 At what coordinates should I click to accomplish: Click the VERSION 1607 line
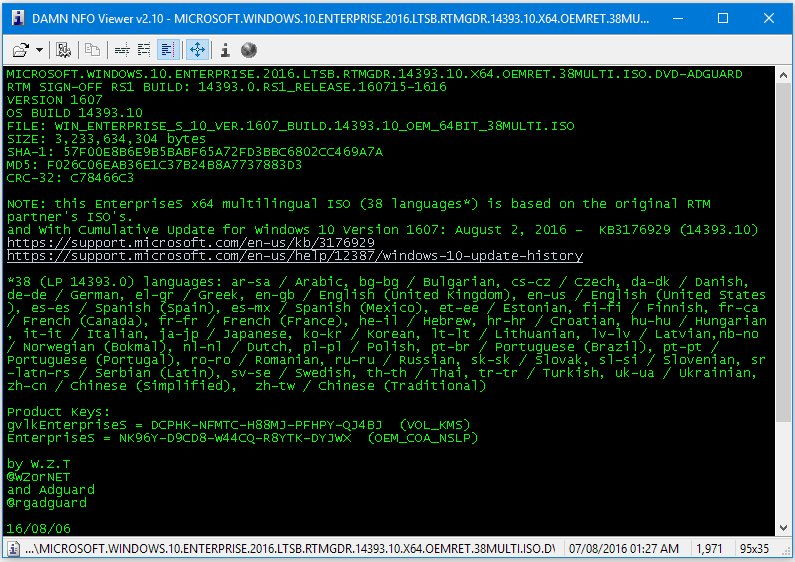coord(55,100)
